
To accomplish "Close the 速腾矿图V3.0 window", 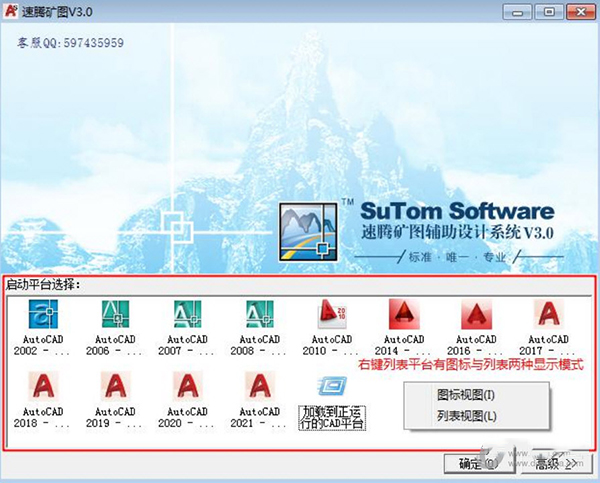I will pos(580,12).
